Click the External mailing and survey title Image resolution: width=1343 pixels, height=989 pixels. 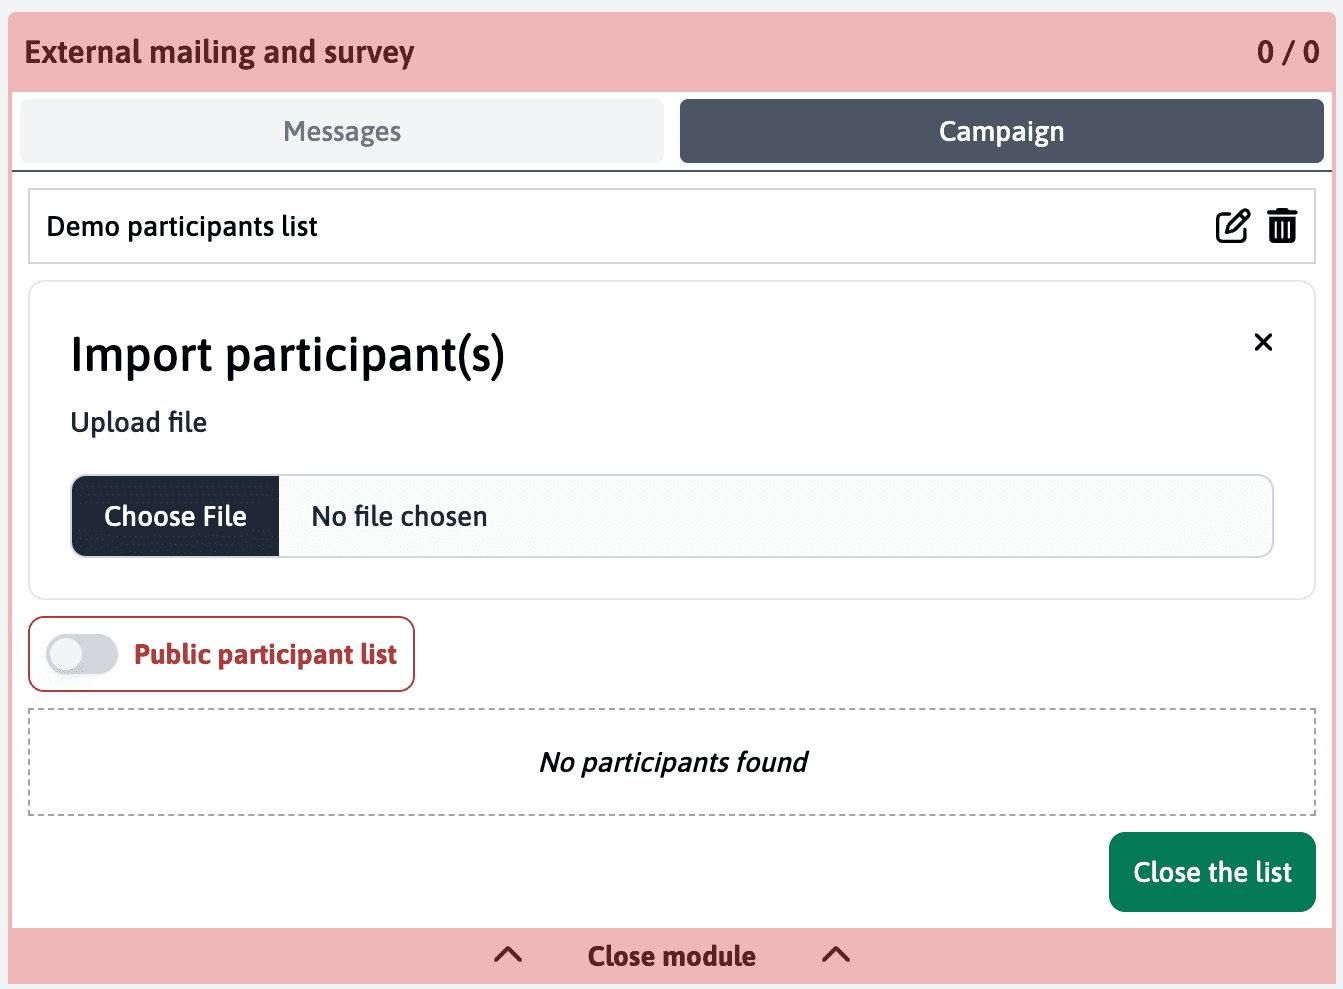[x=219, y=52]
